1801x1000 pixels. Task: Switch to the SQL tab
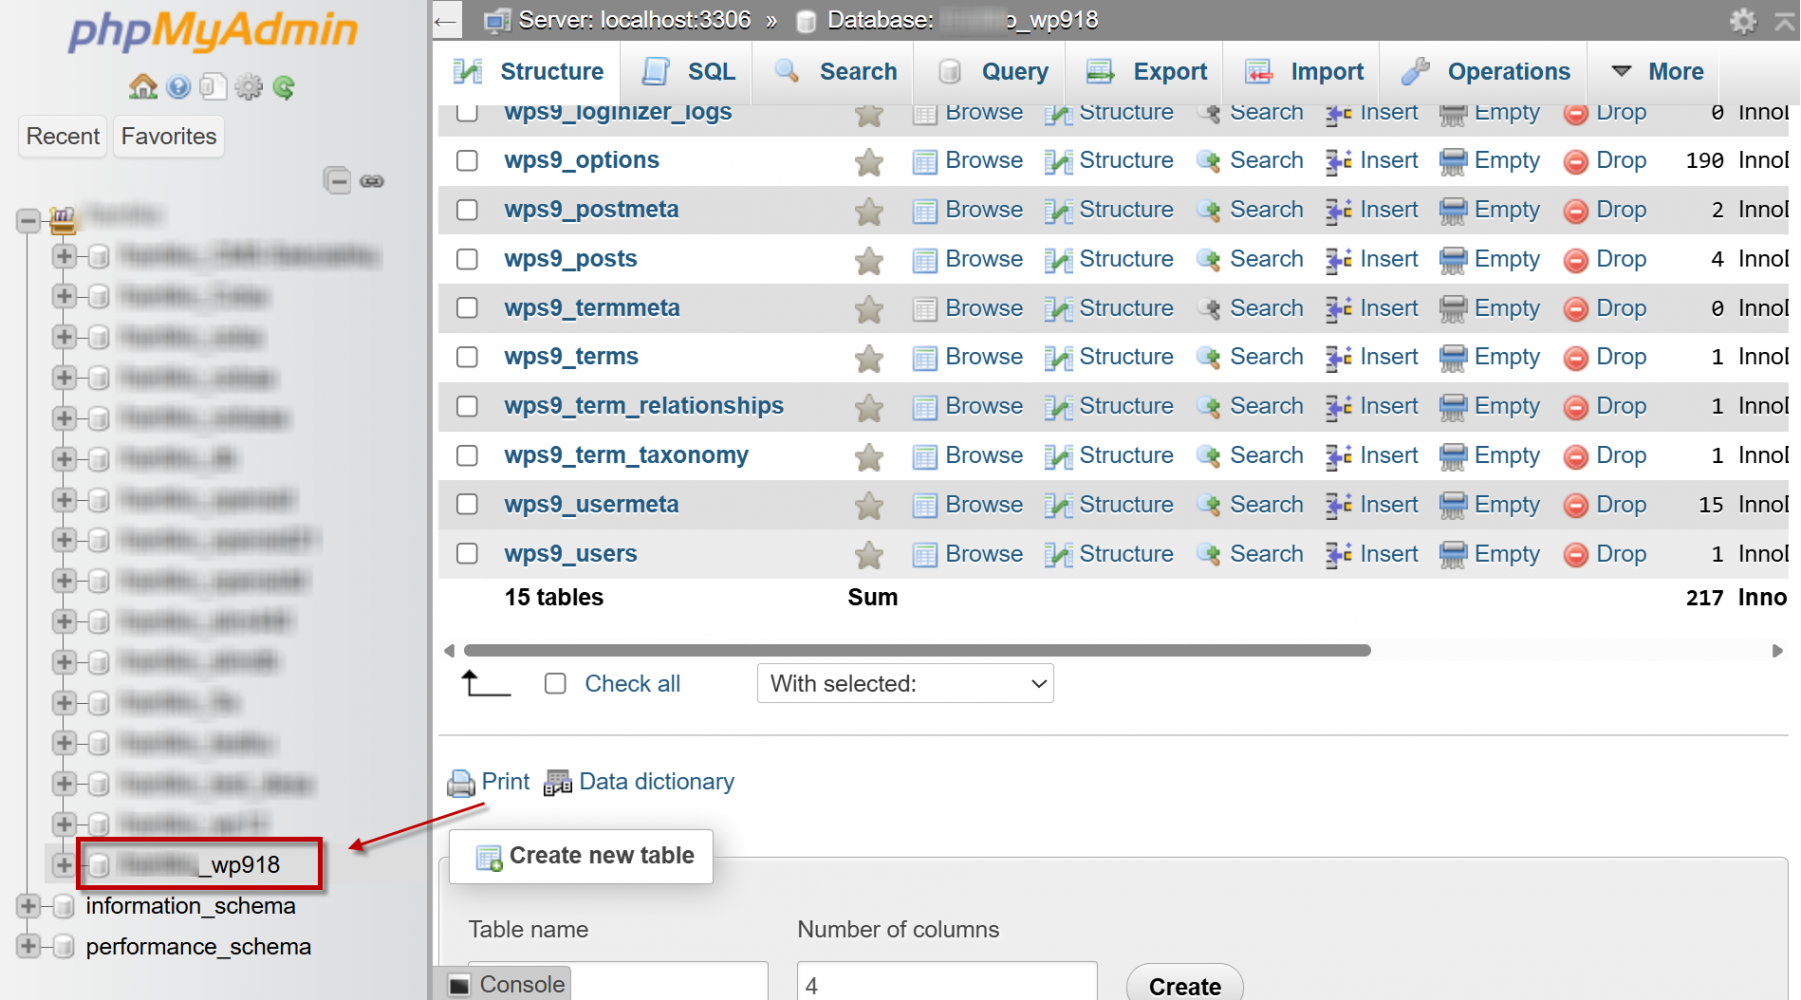coord(690,72)
